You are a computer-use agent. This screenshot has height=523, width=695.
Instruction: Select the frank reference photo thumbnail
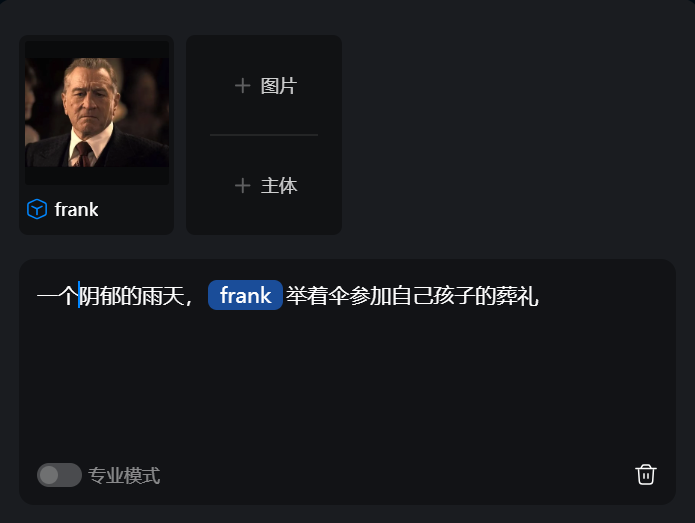[x=97, y=113]
